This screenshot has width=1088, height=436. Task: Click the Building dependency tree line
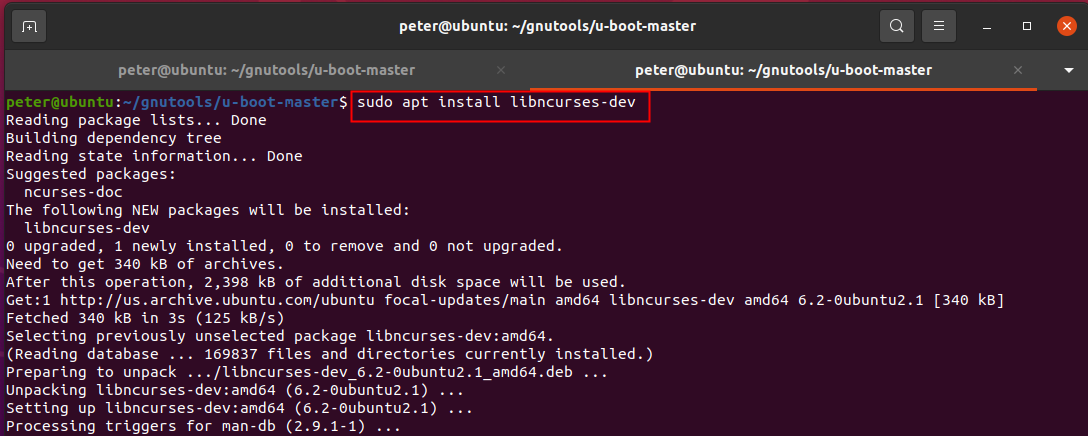[x=113, y=138]
